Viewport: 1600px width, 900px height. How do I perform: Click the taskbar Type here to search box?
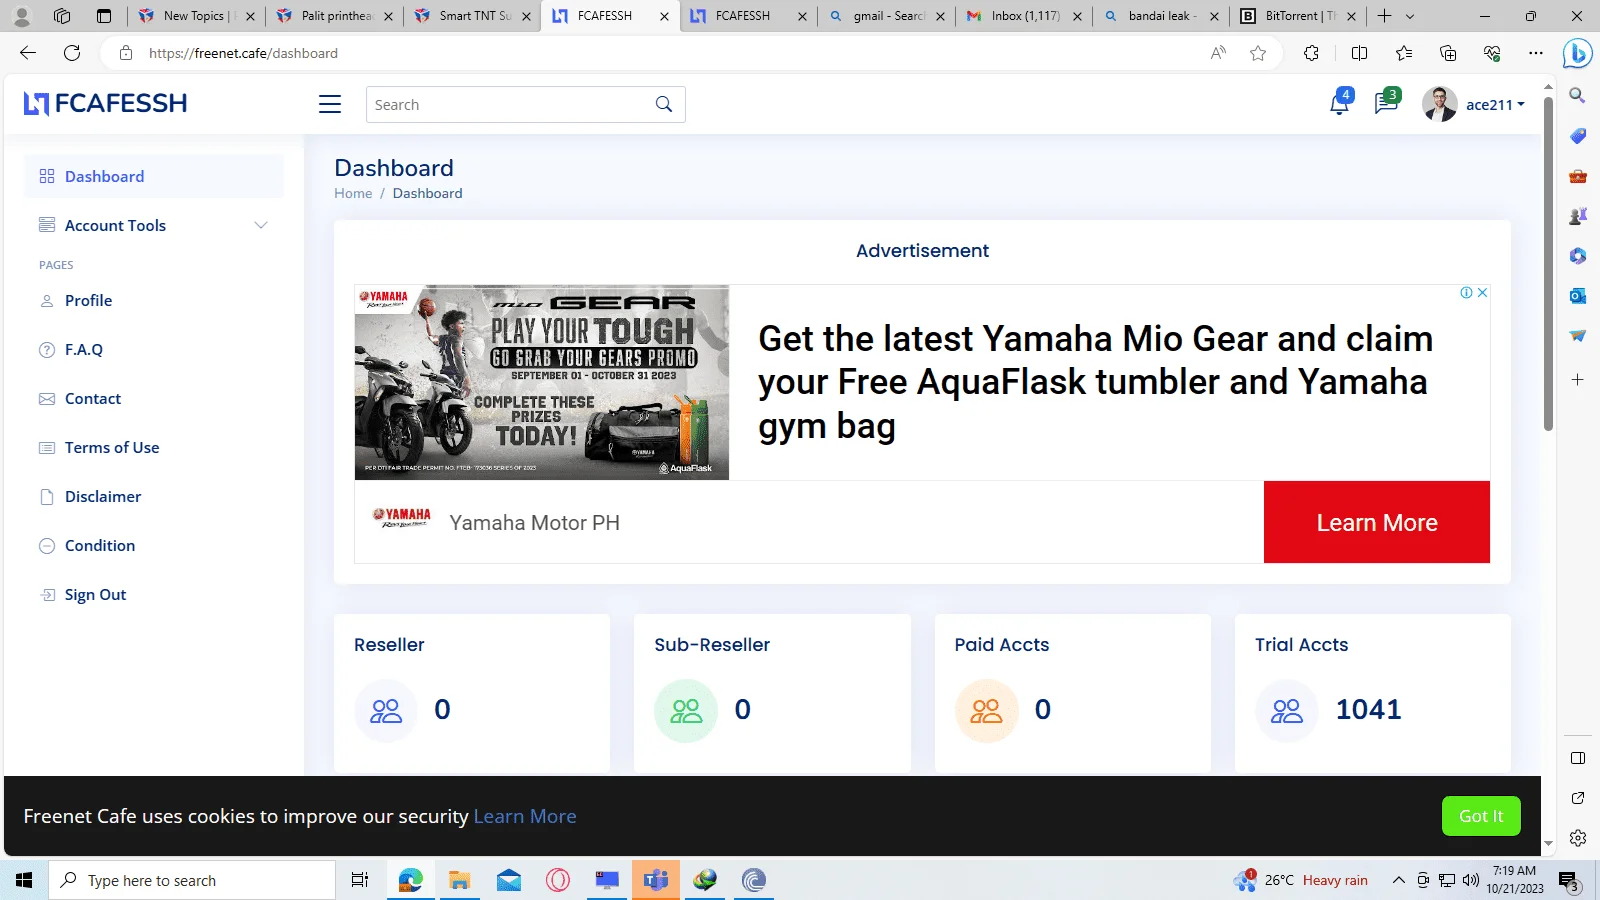point(192,880)
